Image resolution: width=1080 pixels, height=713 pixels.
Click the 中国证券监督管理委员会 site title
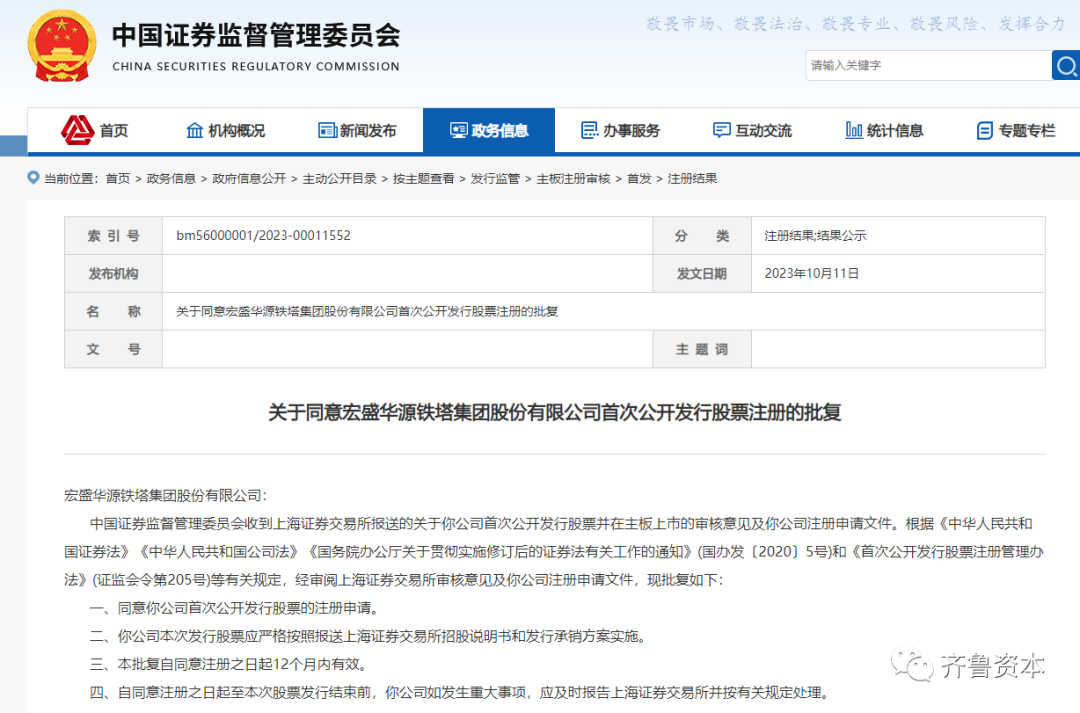256,35
